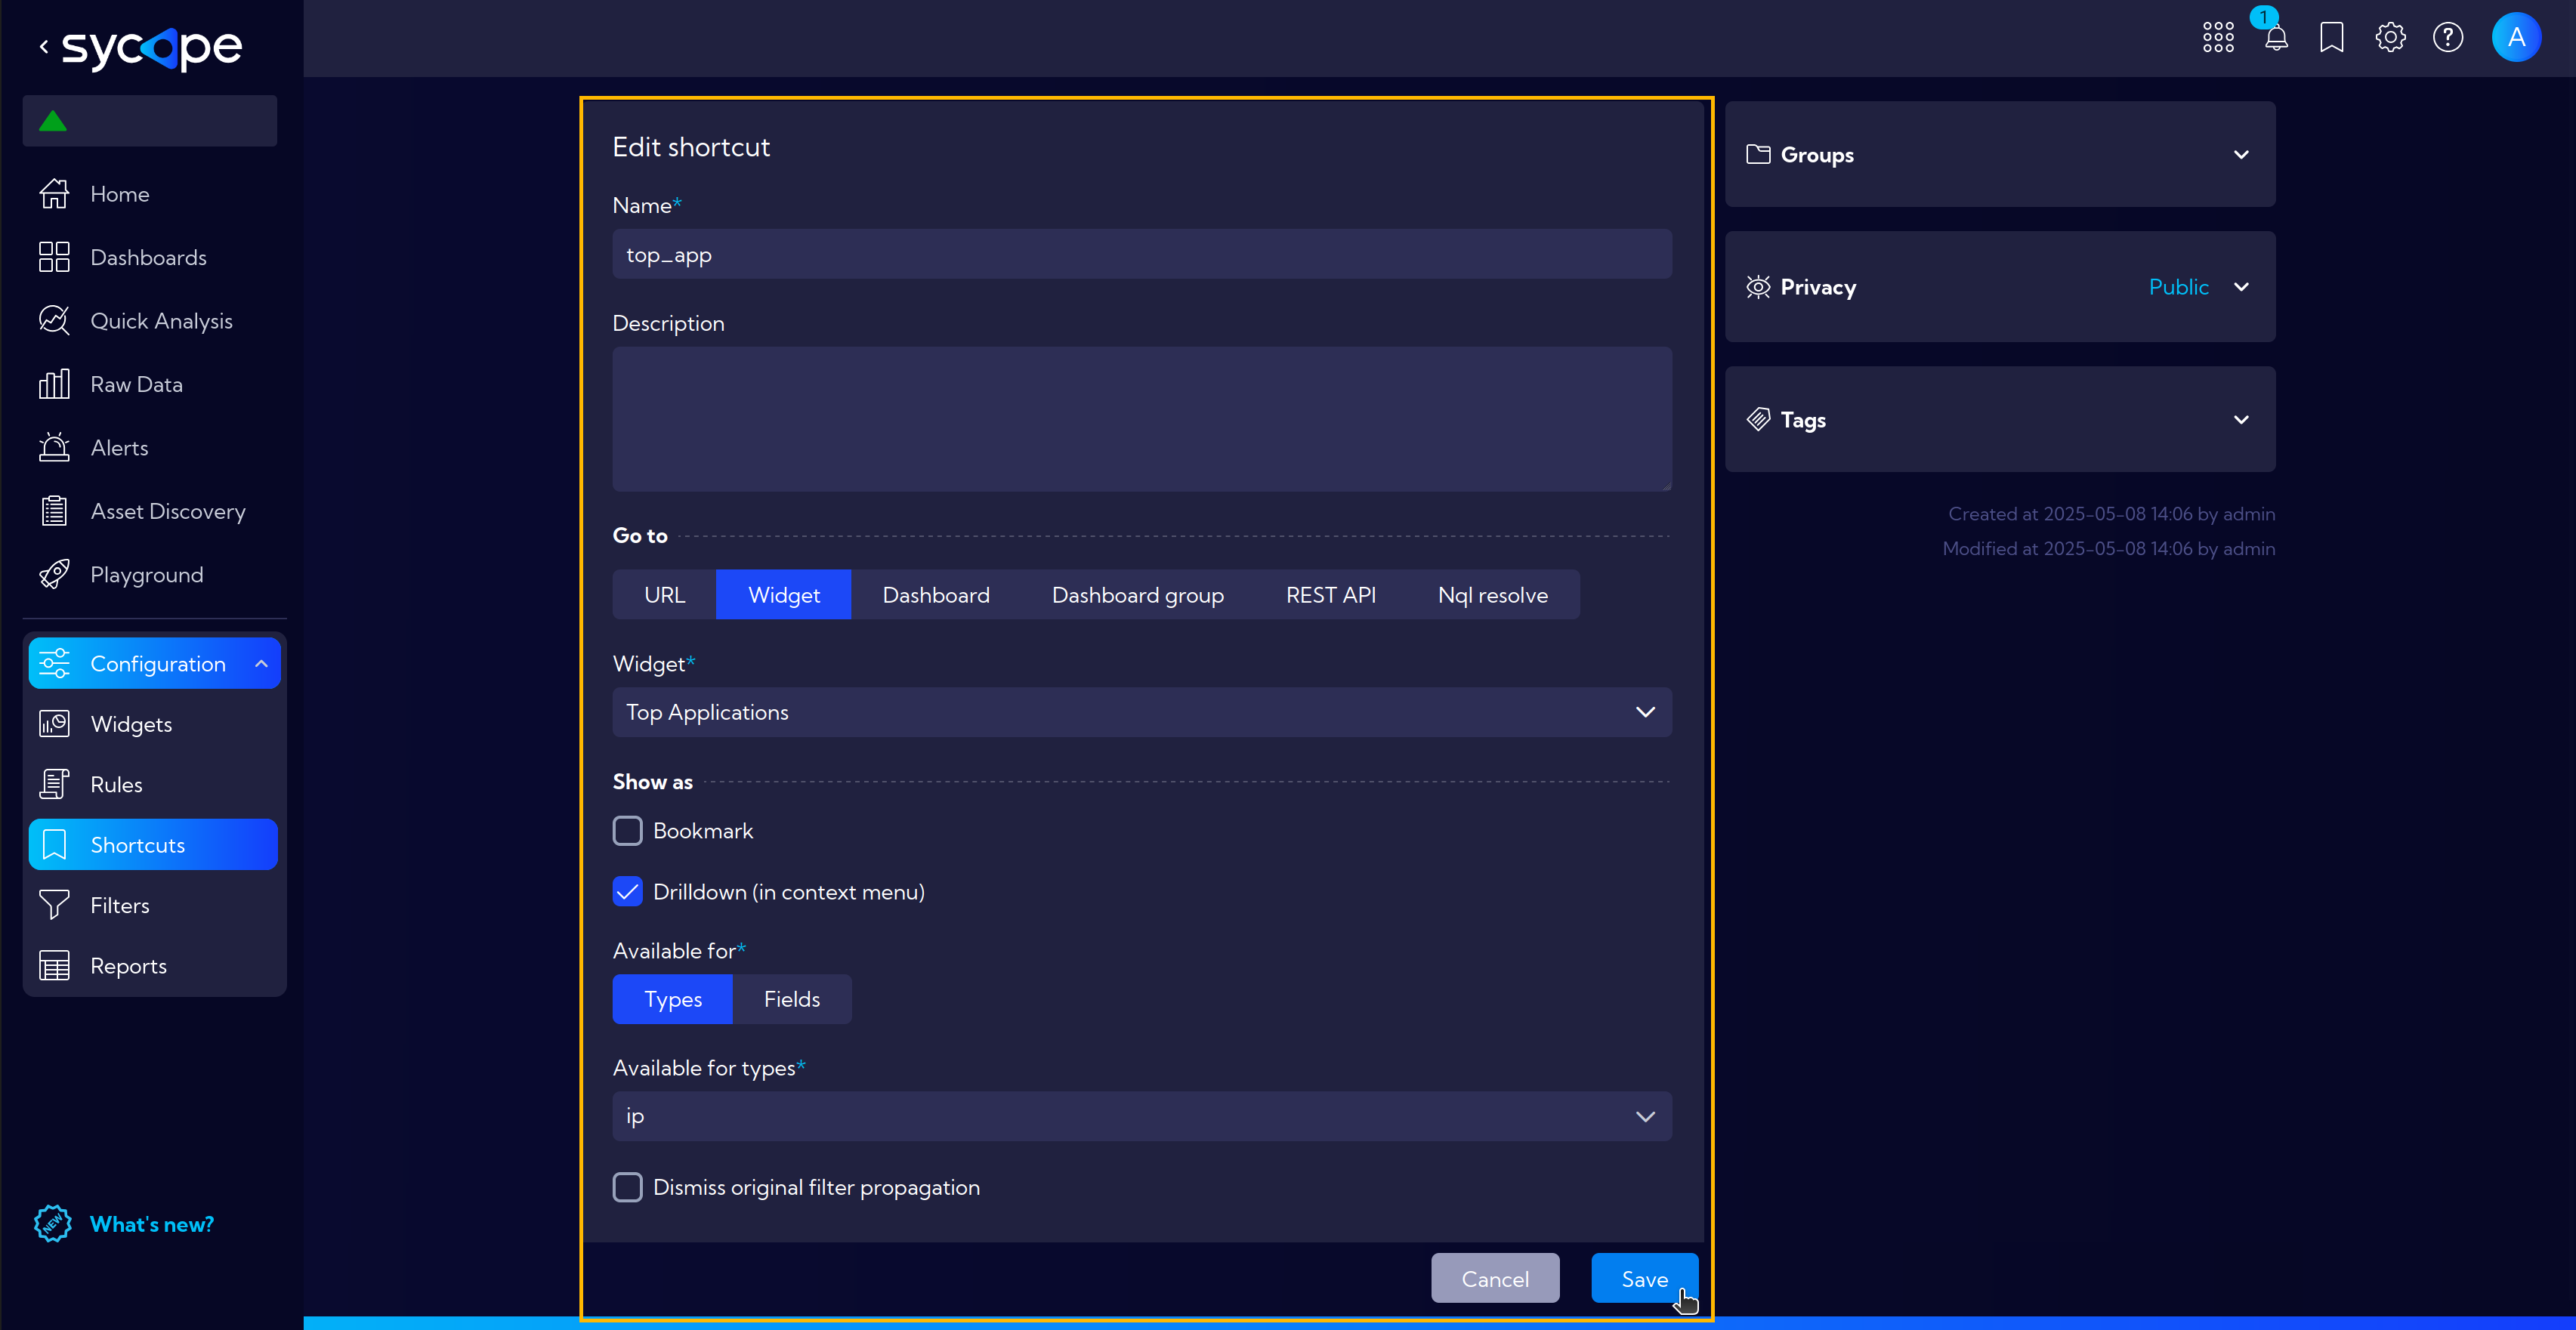Click the Quick Analysis icon
The height and width of the screenshot is (1330, 2576).
54,321
